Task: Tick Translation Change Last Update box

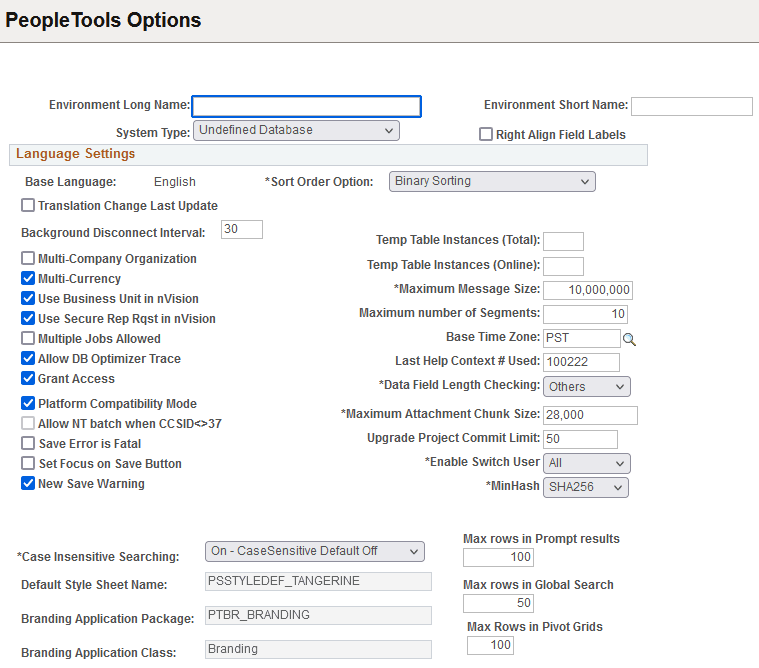Action: pyautogui.click(x=28, y=205)
